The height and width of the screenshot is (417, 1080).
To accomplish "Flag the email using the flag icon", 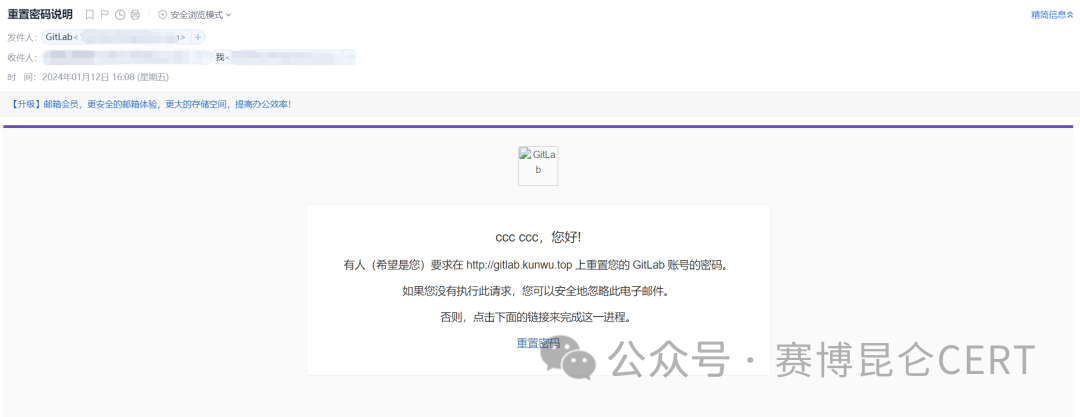I will [x=105, y=14].
